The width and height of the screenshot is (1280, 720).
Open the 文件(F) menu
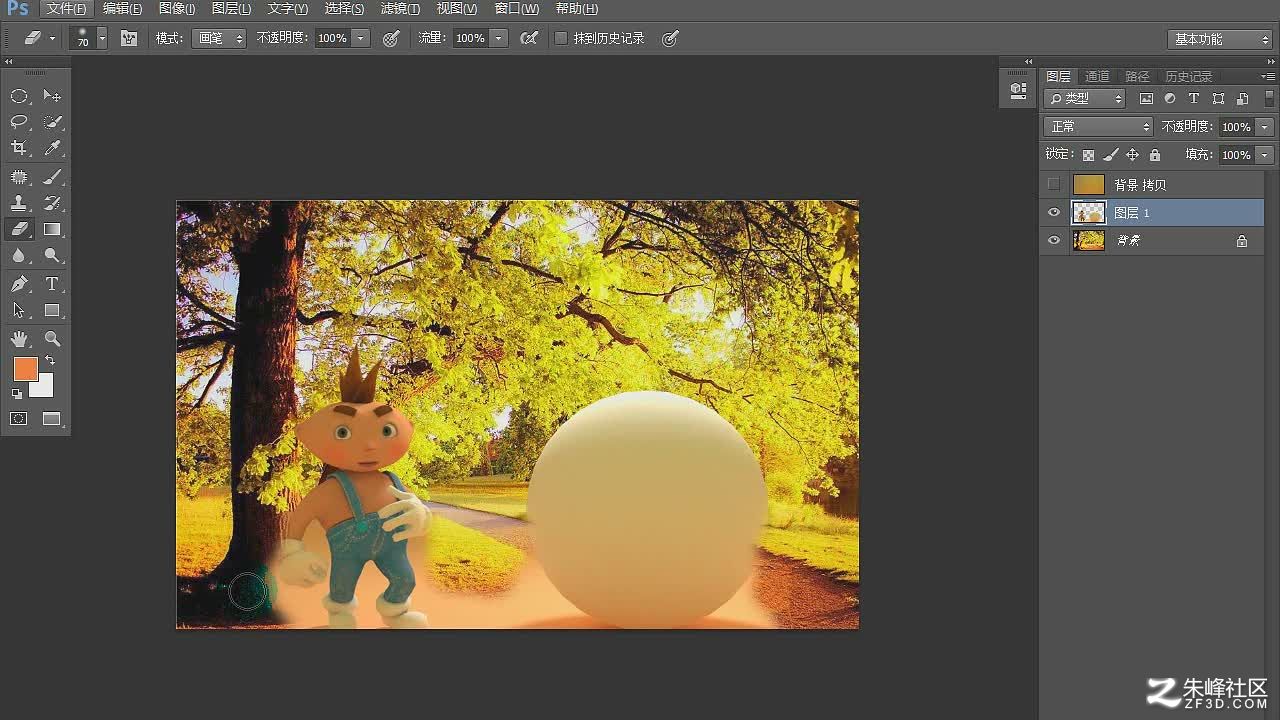tap(67, 8)
